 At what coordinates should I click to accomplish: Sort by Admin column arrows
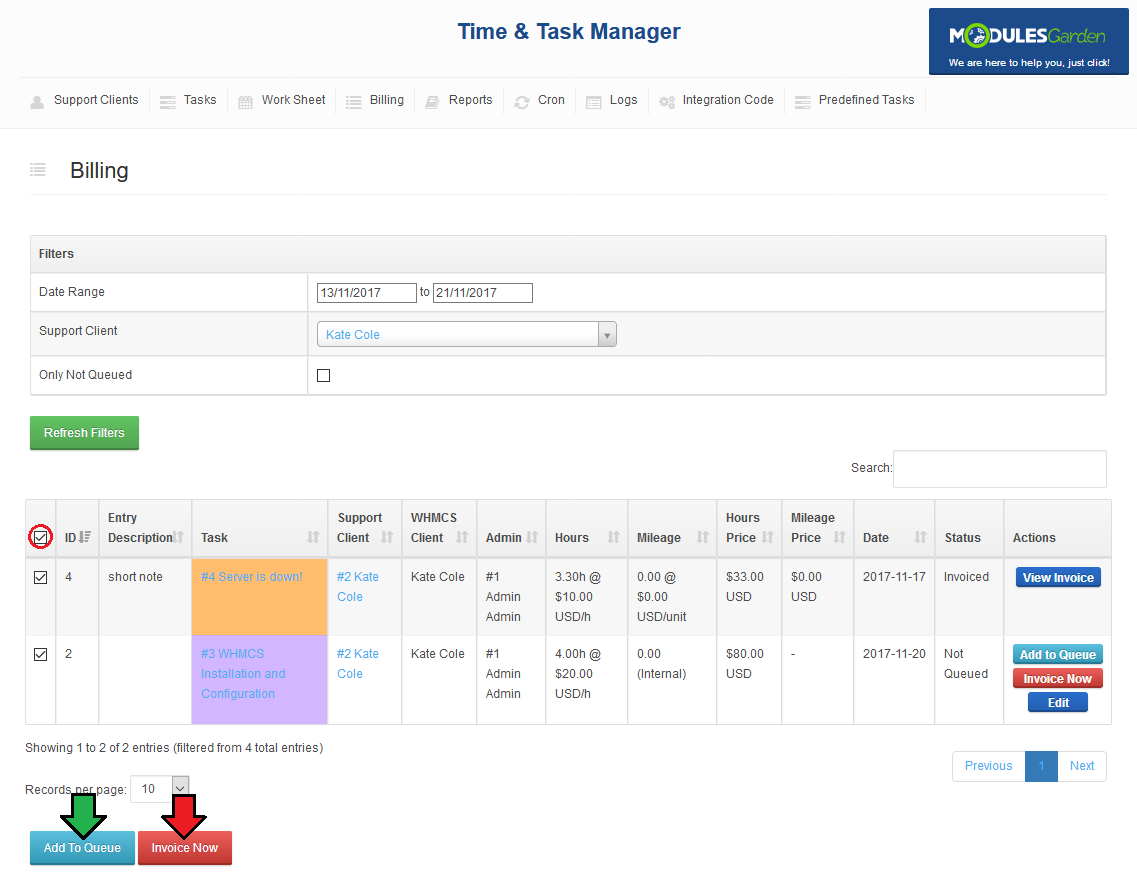[532, 537]
